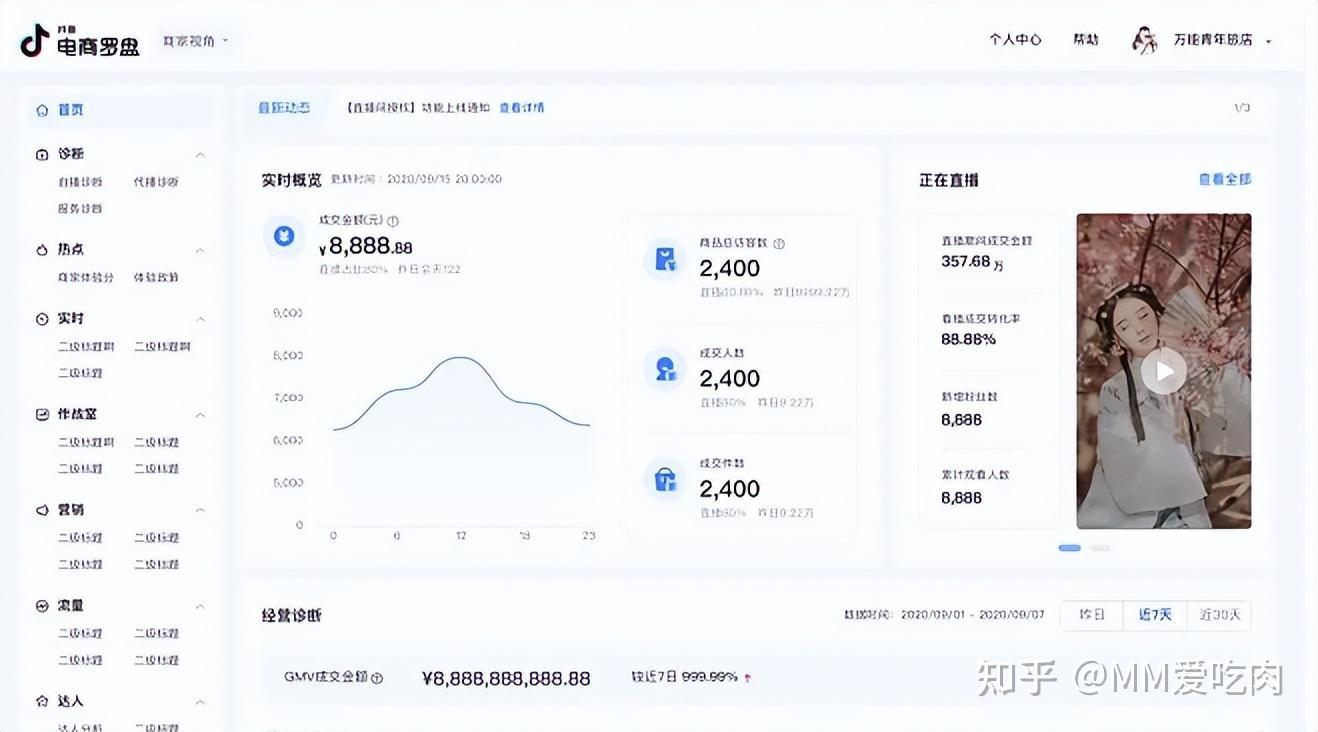Click the 成交件数 shopping bag icon
Screen dimensions: 1318x732
[665, 480]
